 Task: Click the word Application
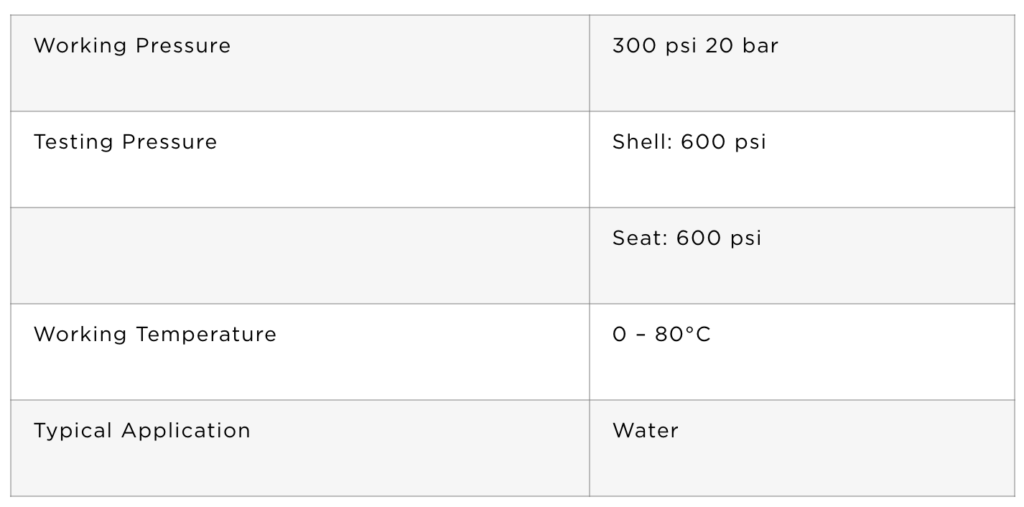(185, 431)
